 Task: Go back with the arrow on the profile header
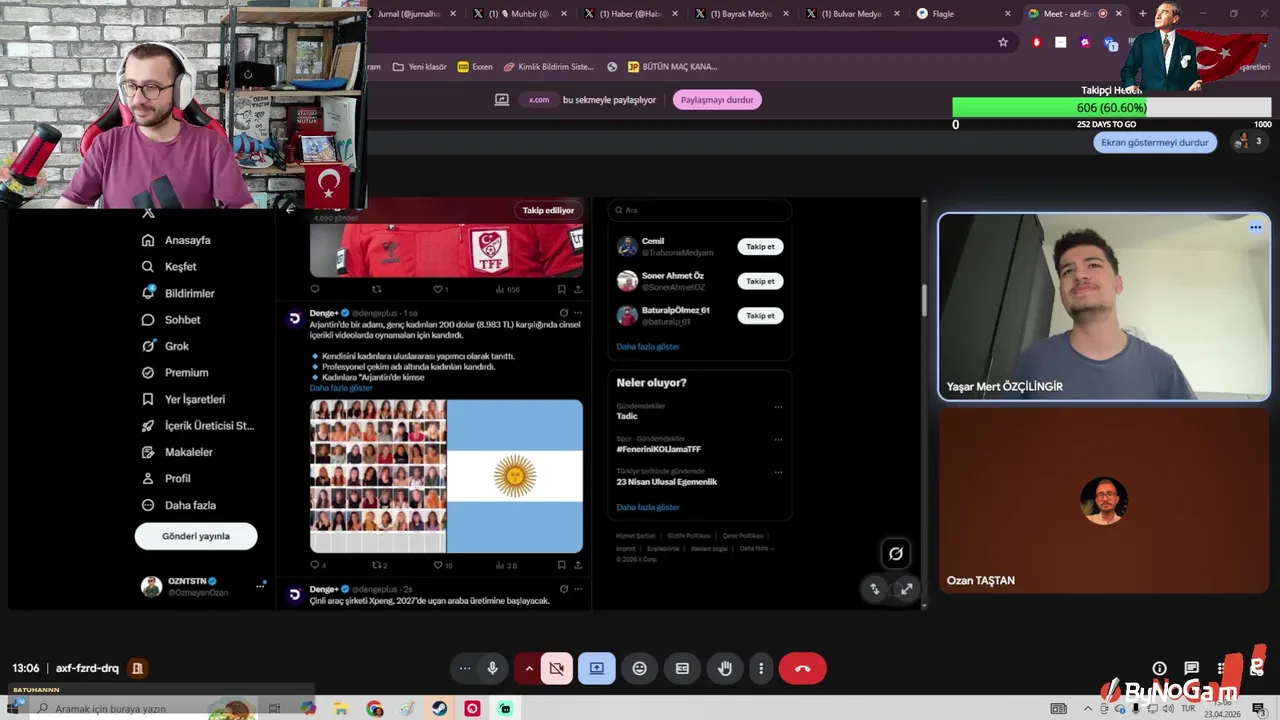290,210
